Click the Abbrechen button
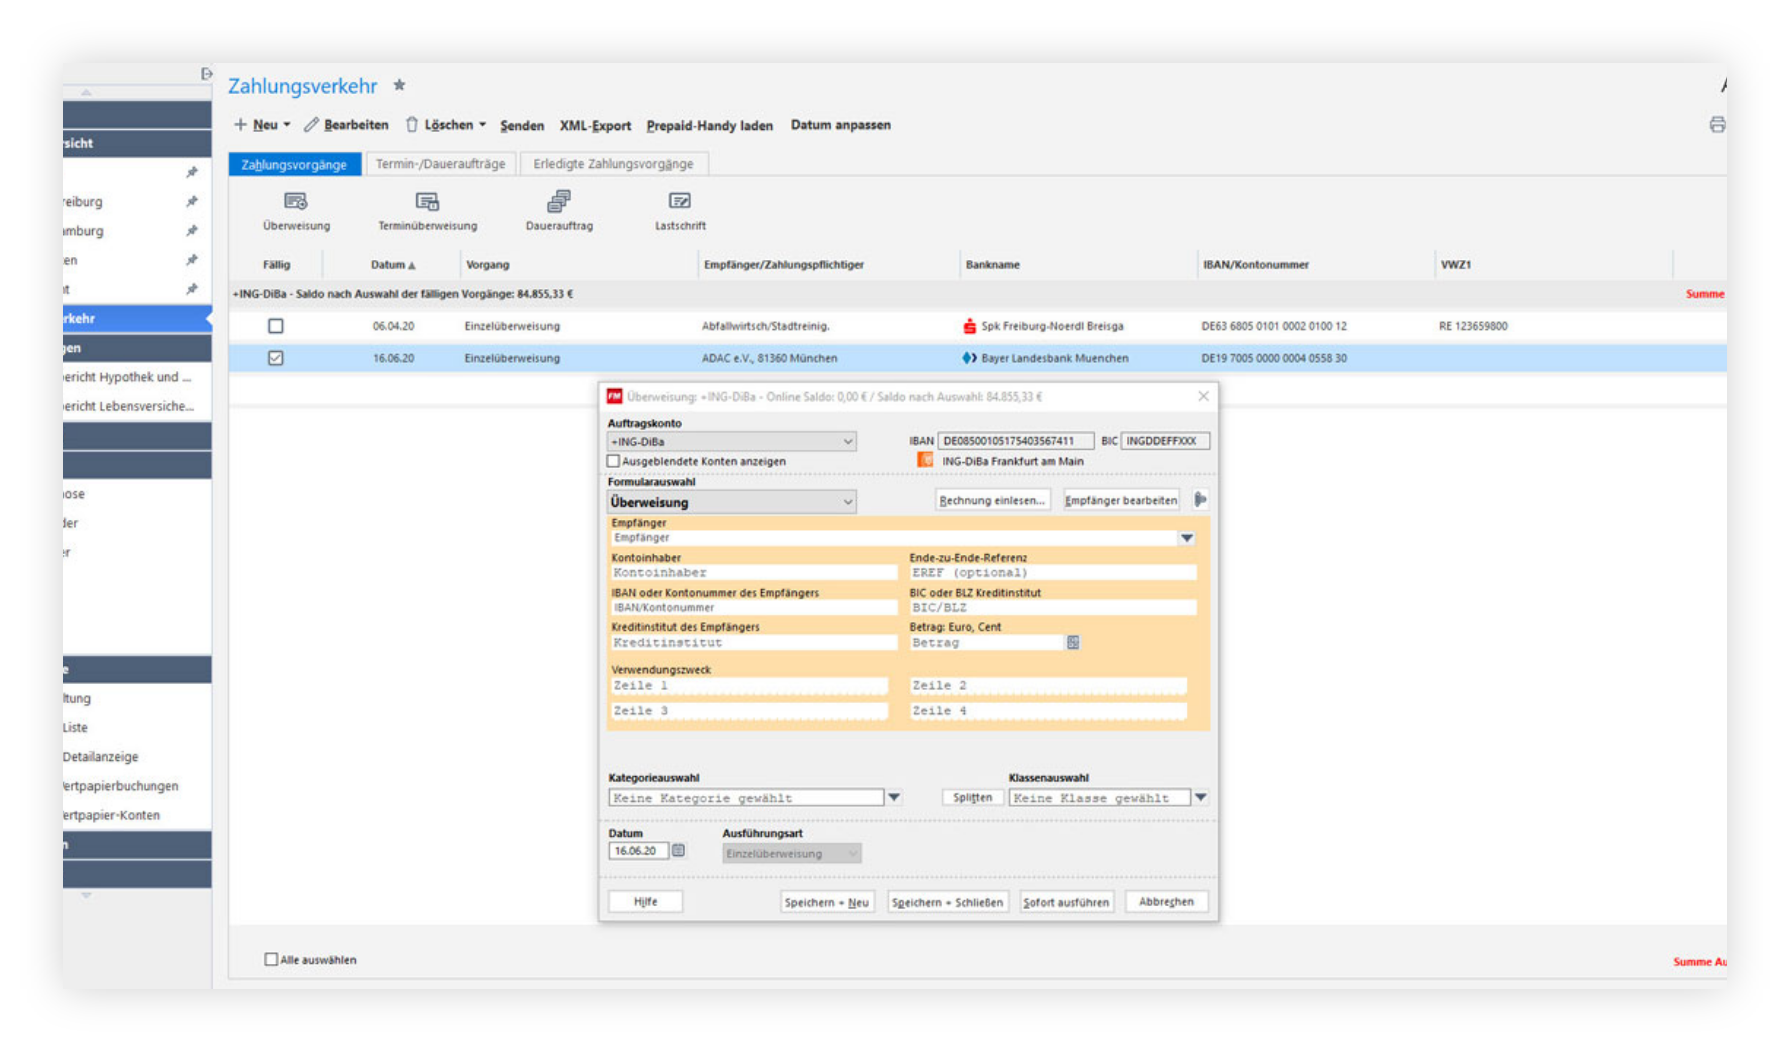The height and width of the screenshot is (1052, 1790). click(x=1166, y=902)
